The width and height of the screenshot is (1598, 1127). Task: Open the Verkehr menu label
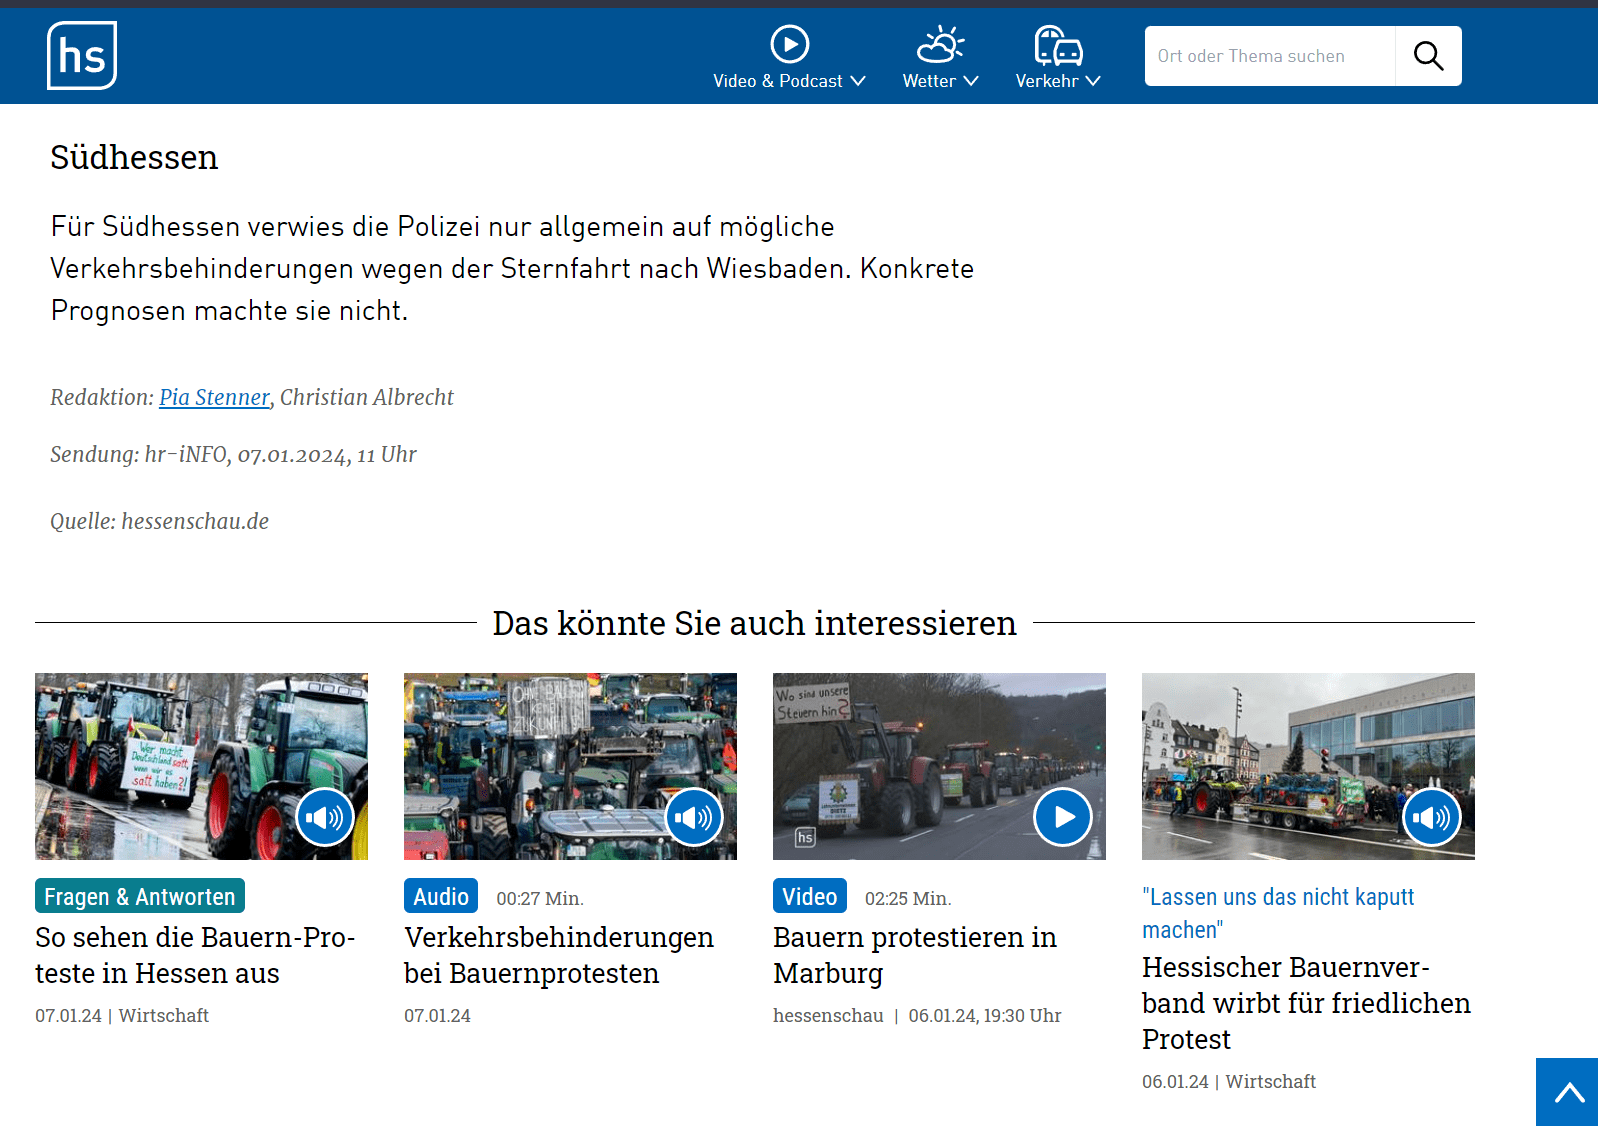click(1046, 81)
